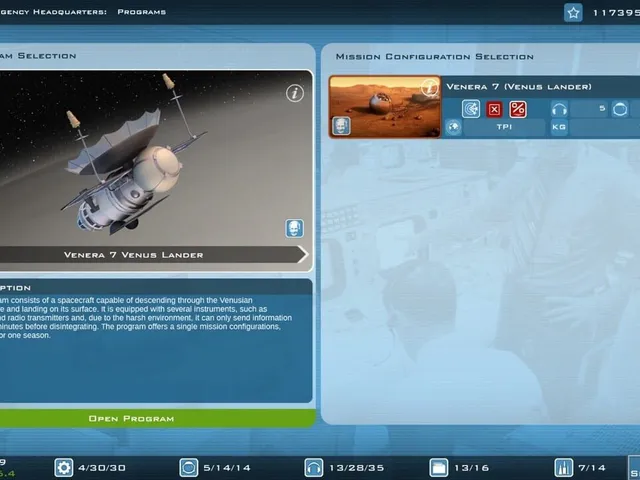The height and width of the screenshot is (480, 640).
Task: Click the Open Program button
Action: 158,419
